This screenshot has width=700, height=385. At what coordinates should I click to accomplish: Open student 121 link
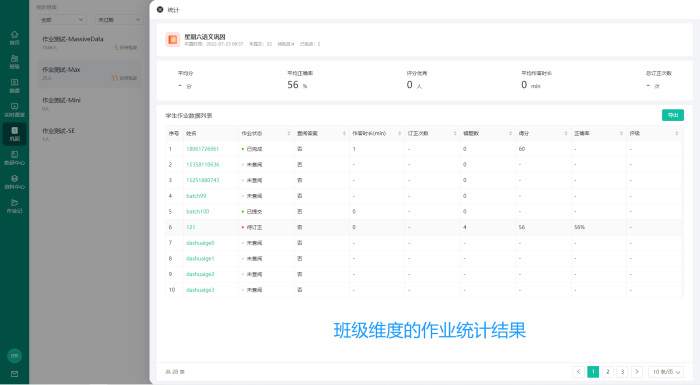(191, 227)
